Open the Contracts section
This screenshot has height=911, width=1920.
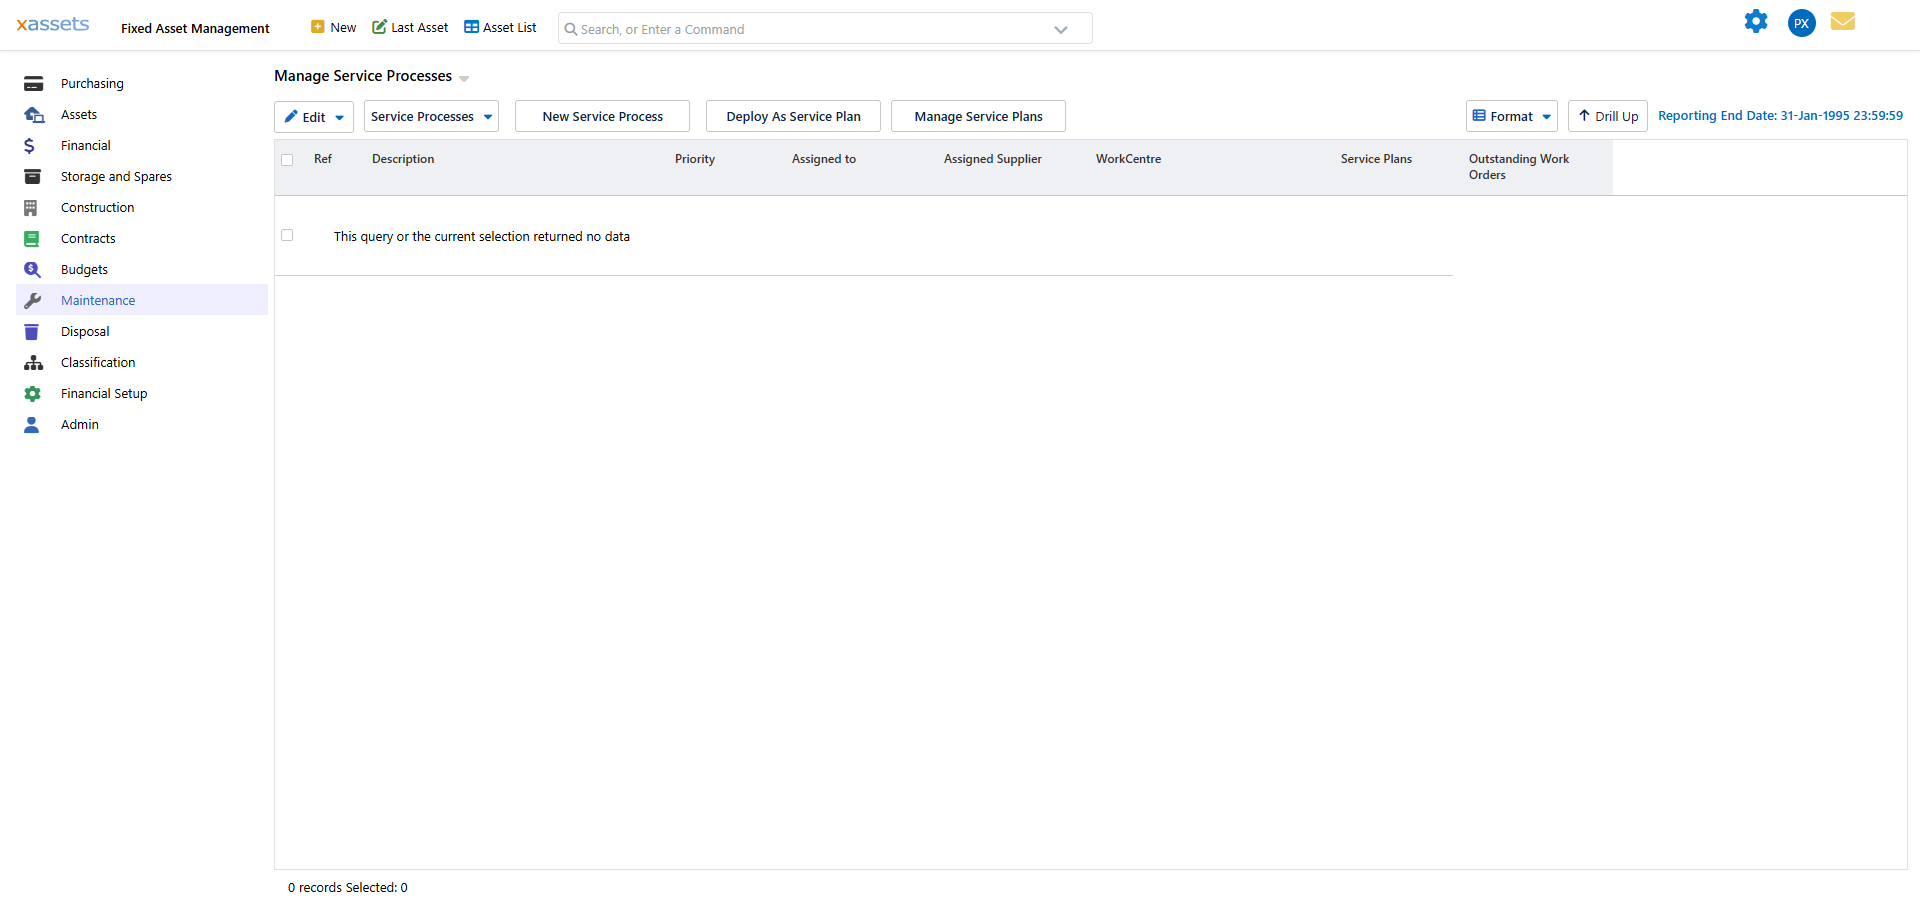click(x=88, y=238)
